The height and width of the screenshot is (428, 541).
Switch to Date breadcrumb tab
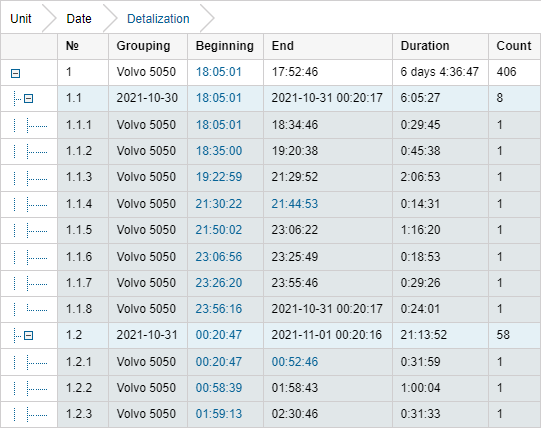click(x=79, y=19)
